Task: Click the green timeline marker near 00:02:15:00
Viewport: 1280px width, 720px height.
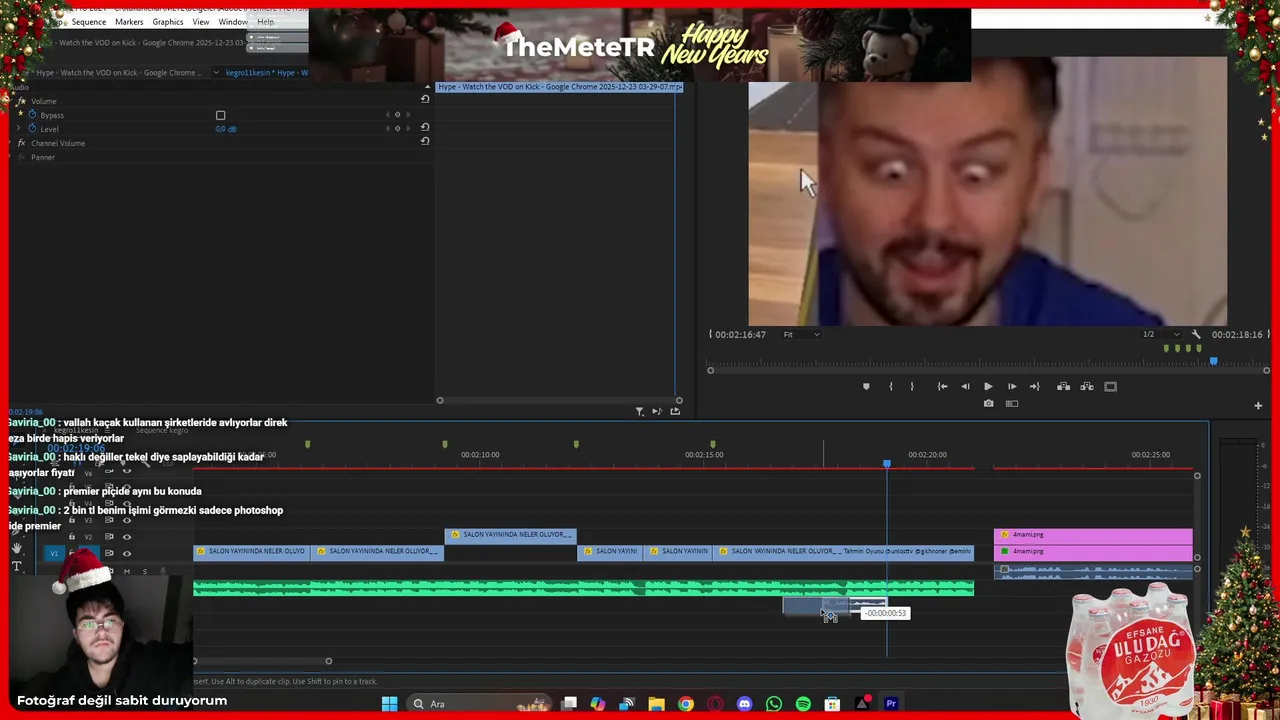Action: coord(713,444)
